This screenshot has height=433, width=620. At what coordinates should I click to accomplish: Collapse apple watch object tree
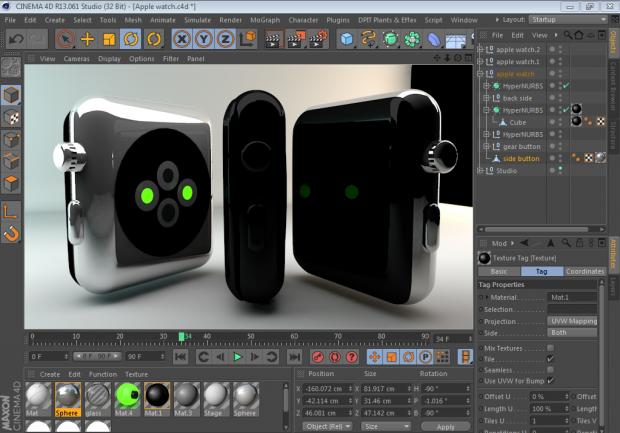[480, 74]
